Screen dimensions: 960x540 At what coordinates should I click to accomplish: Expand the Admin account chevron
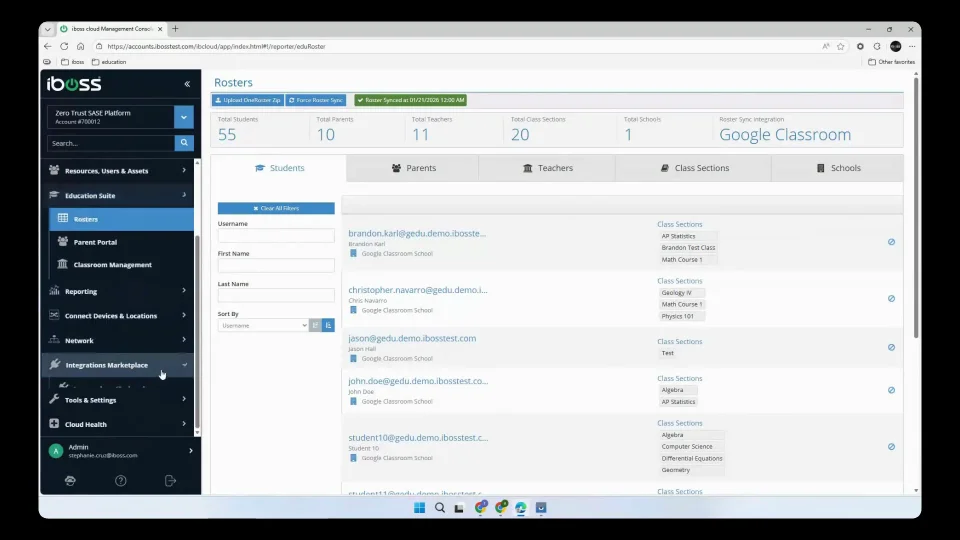tap(190, 451)
